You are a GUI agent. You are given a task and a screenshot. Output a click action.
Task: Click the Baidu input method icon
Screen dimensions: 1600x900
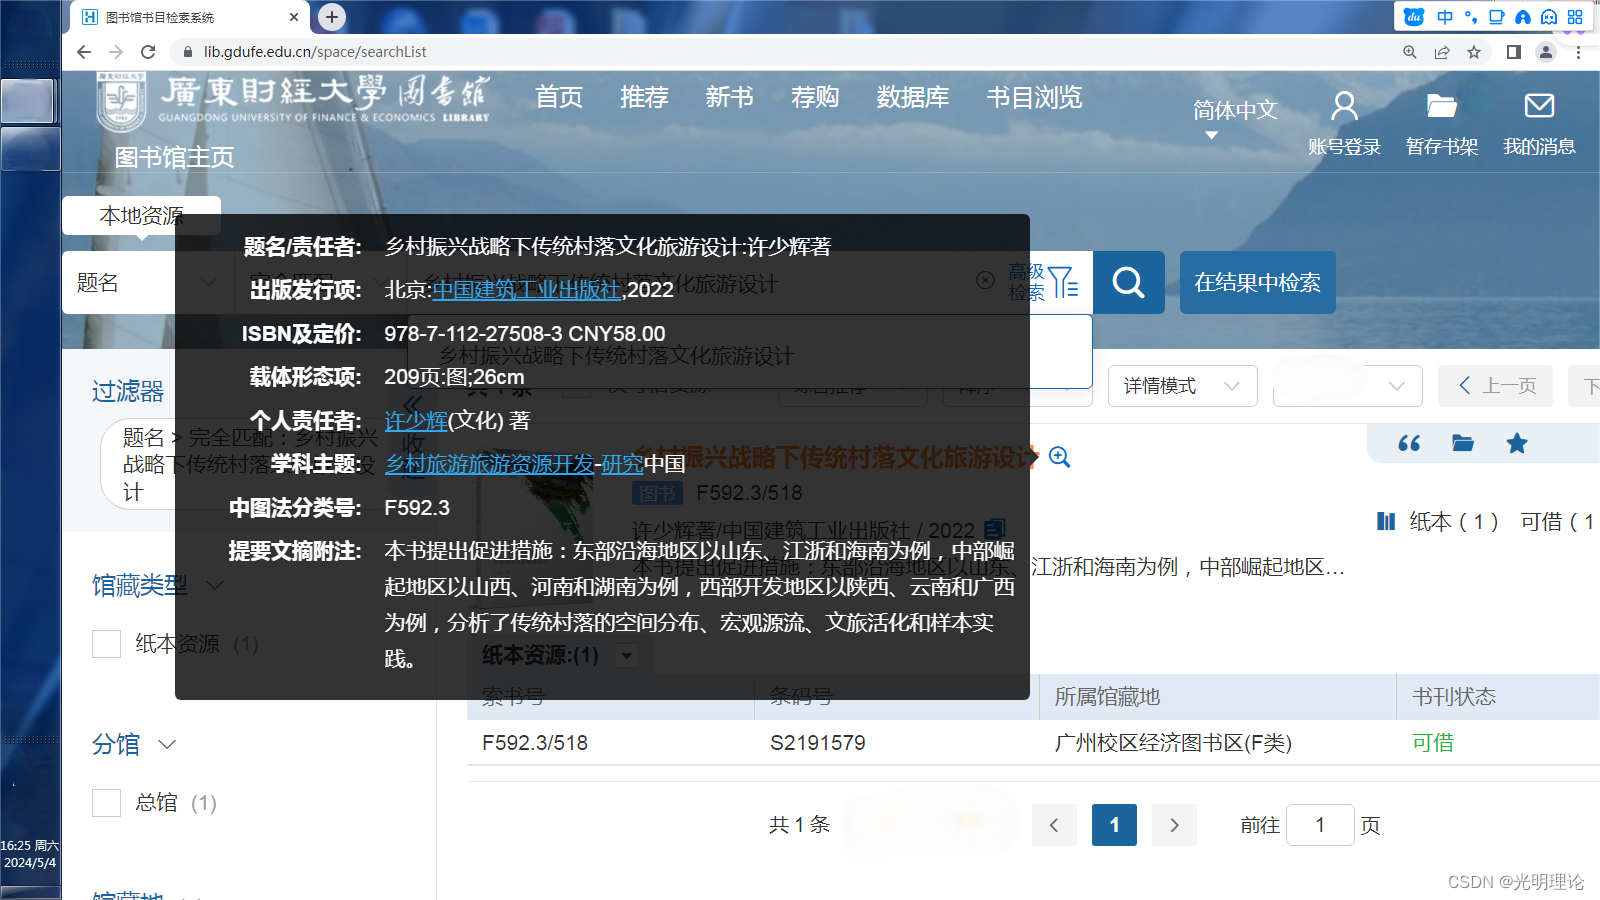[x=1414, y=17]
